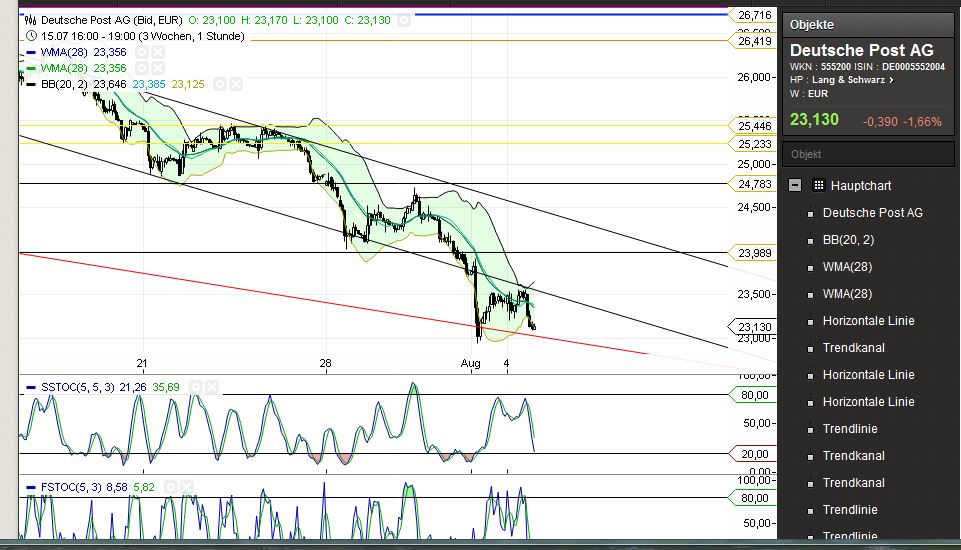Remove the green WMA(28) indicator
This screenshot has height=550, width=961.
pyautogui.click(x=158, y=68)
